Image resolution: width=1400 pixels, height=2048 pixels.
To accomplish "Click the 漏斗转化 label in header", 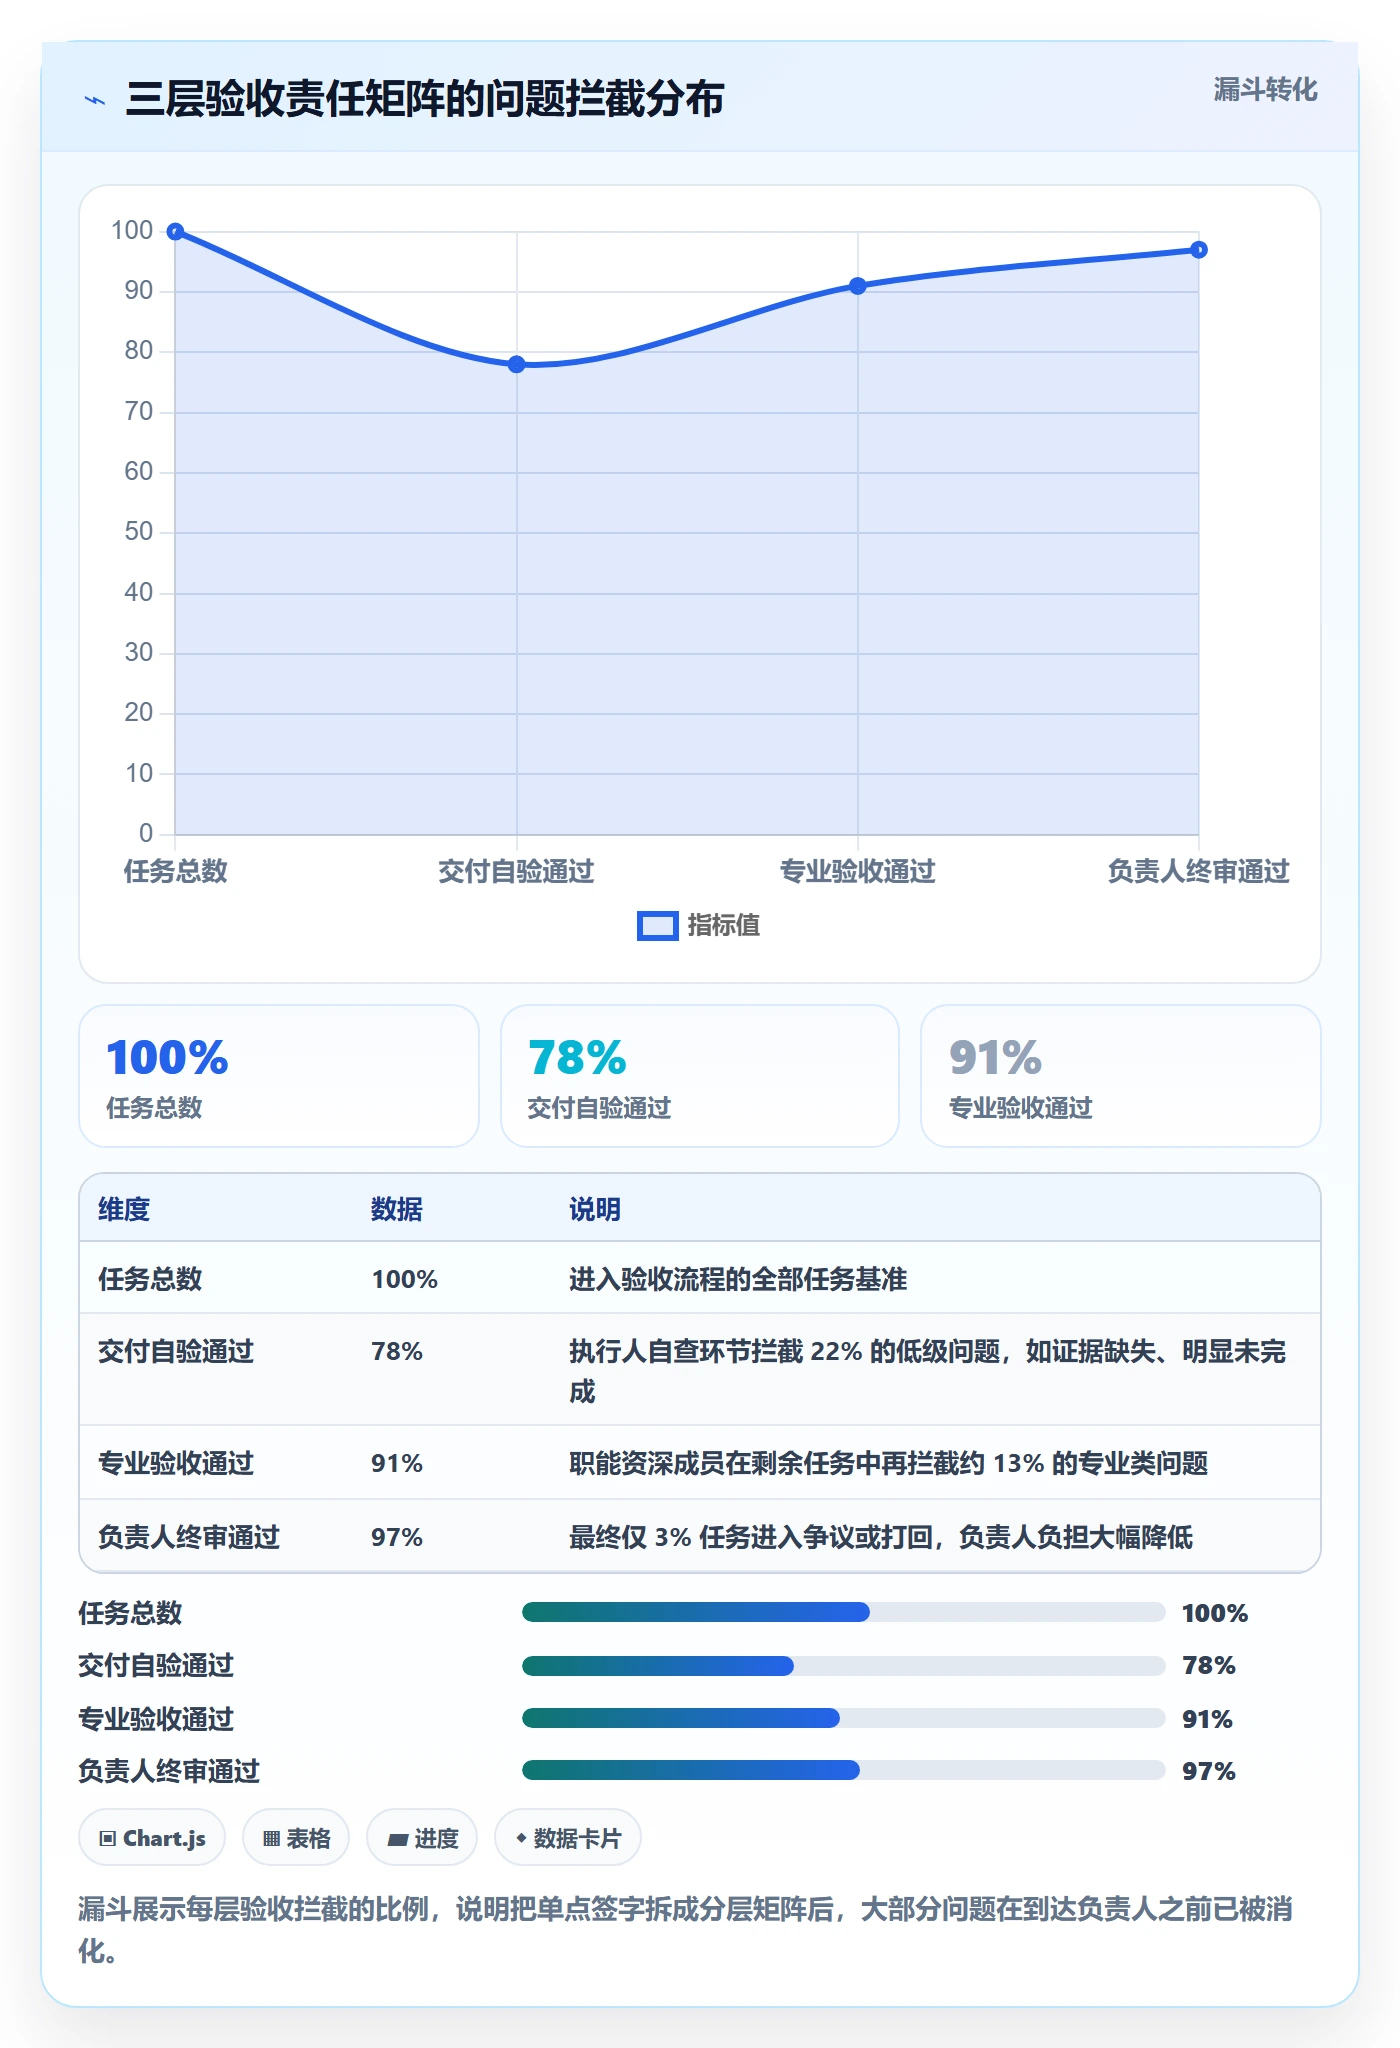I will pyautogui.click(x=1265, y=90).
